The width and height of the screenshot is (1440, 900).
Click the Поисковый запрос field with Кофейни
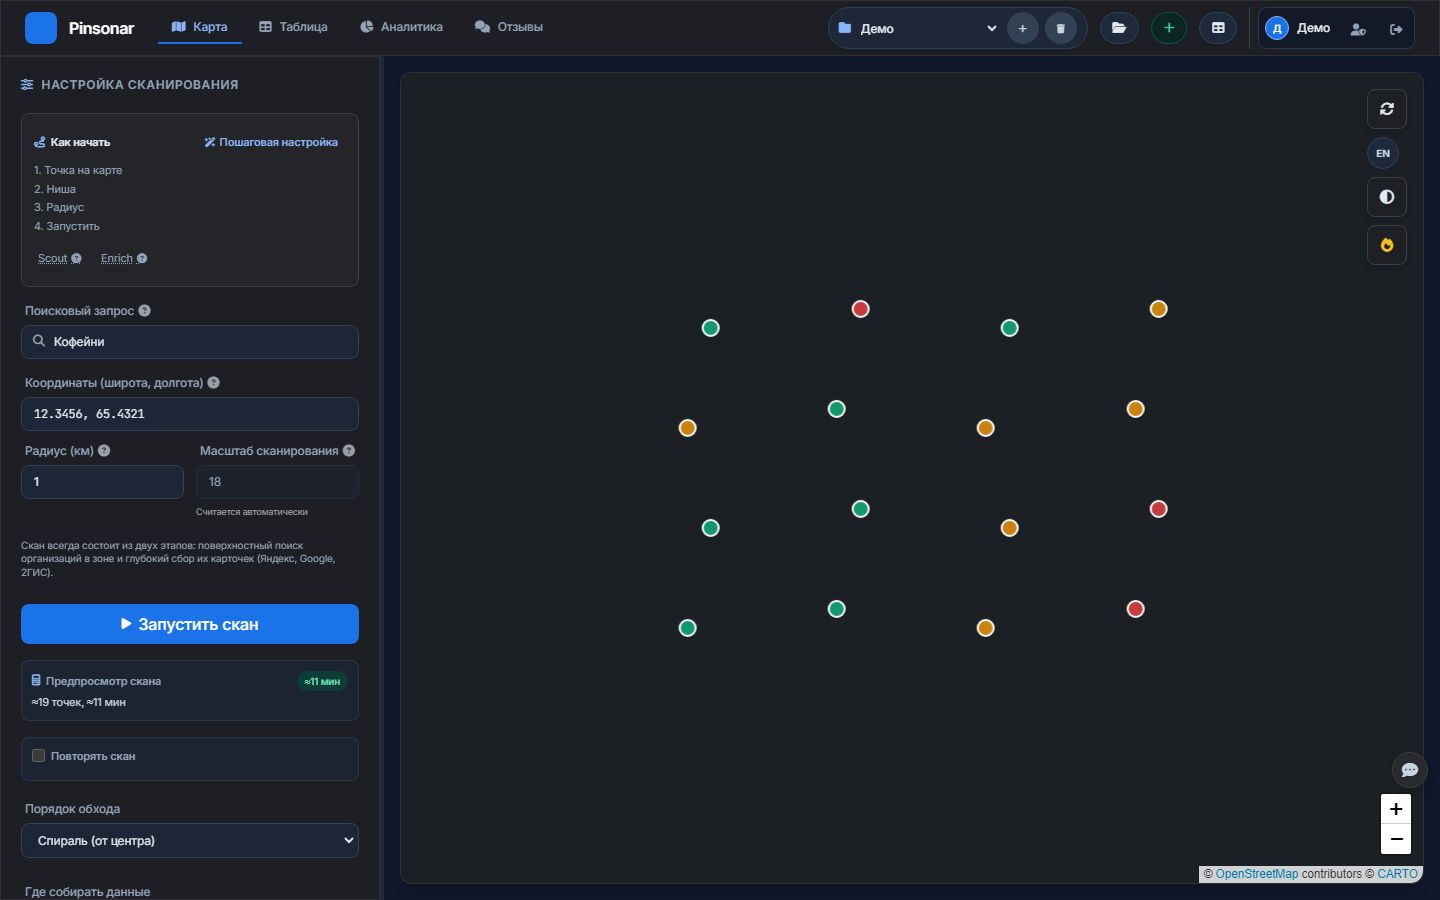tap(190, 342)
